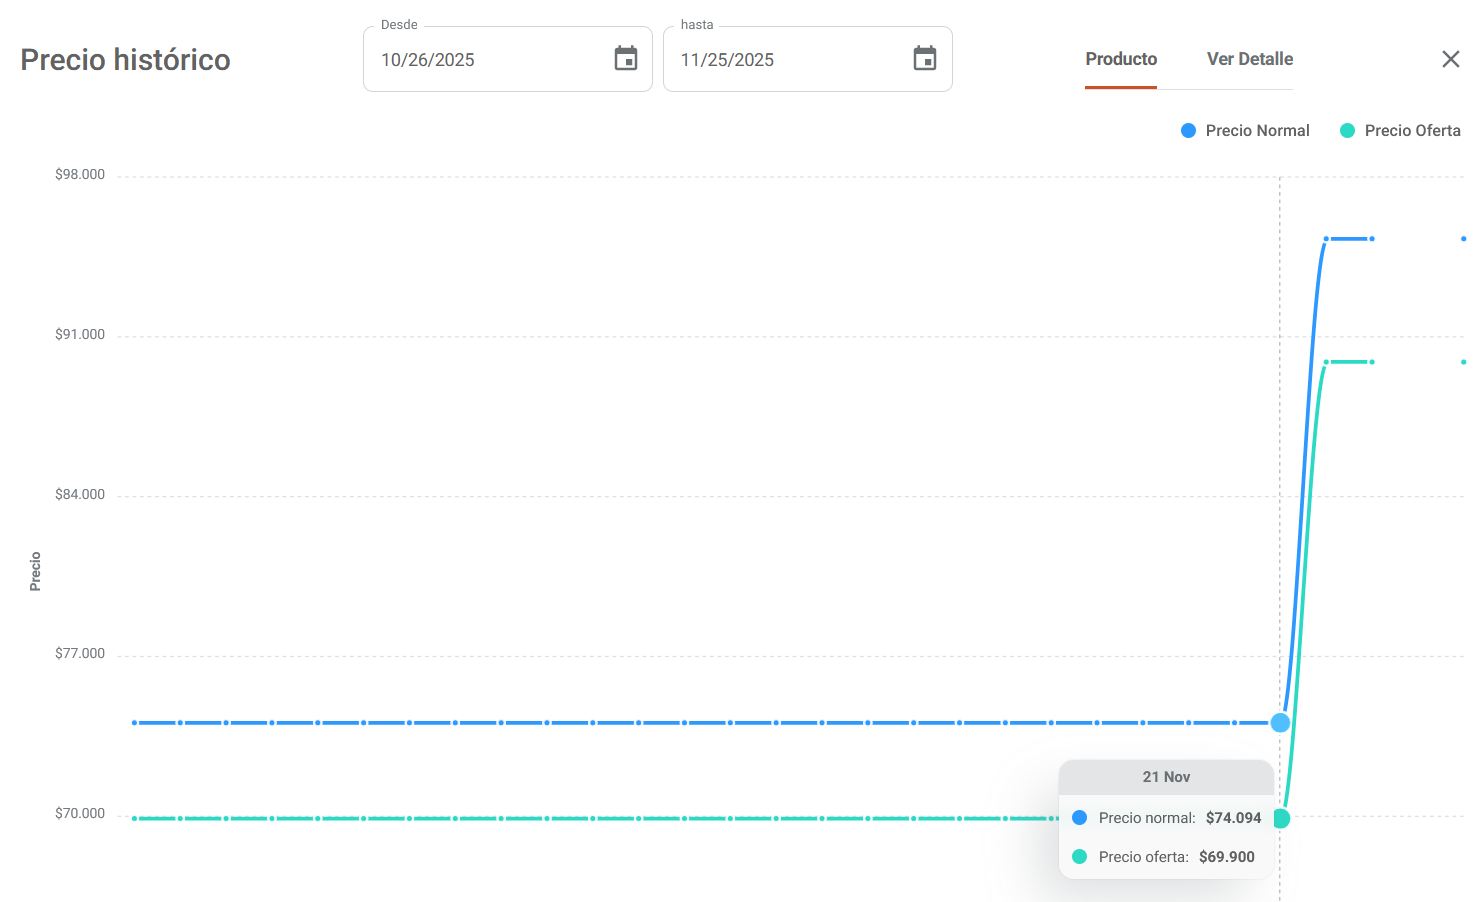This screenshot has width=1479, height=902.
Task: Click the green dot beside tooltip Precio oferta
Action: pyautogui.click(x=1079, y=857)
